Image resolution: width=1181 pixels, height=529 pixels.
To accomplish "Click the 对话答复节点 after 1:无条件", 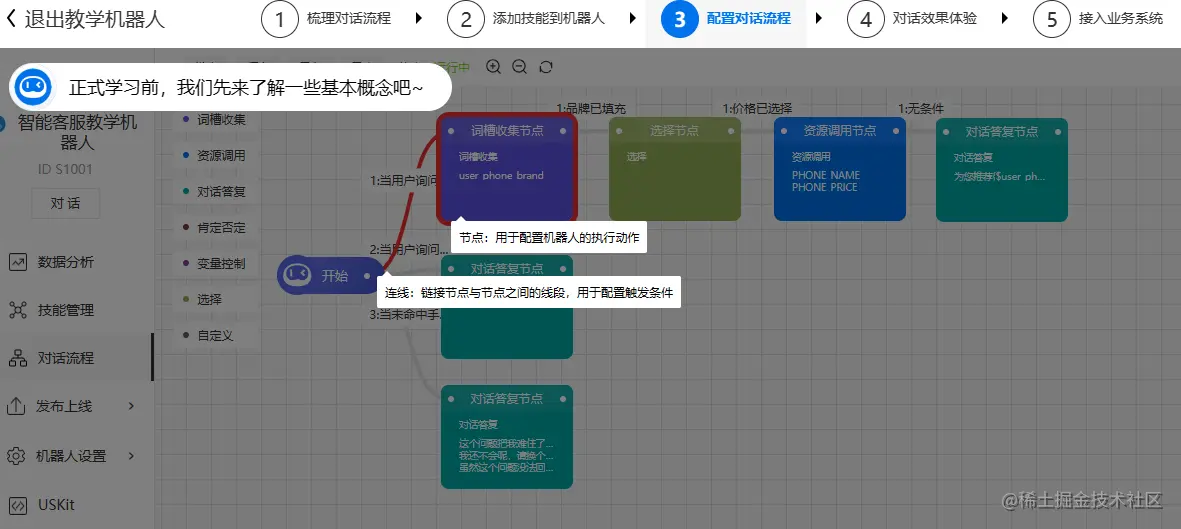I will (1002, 170).
